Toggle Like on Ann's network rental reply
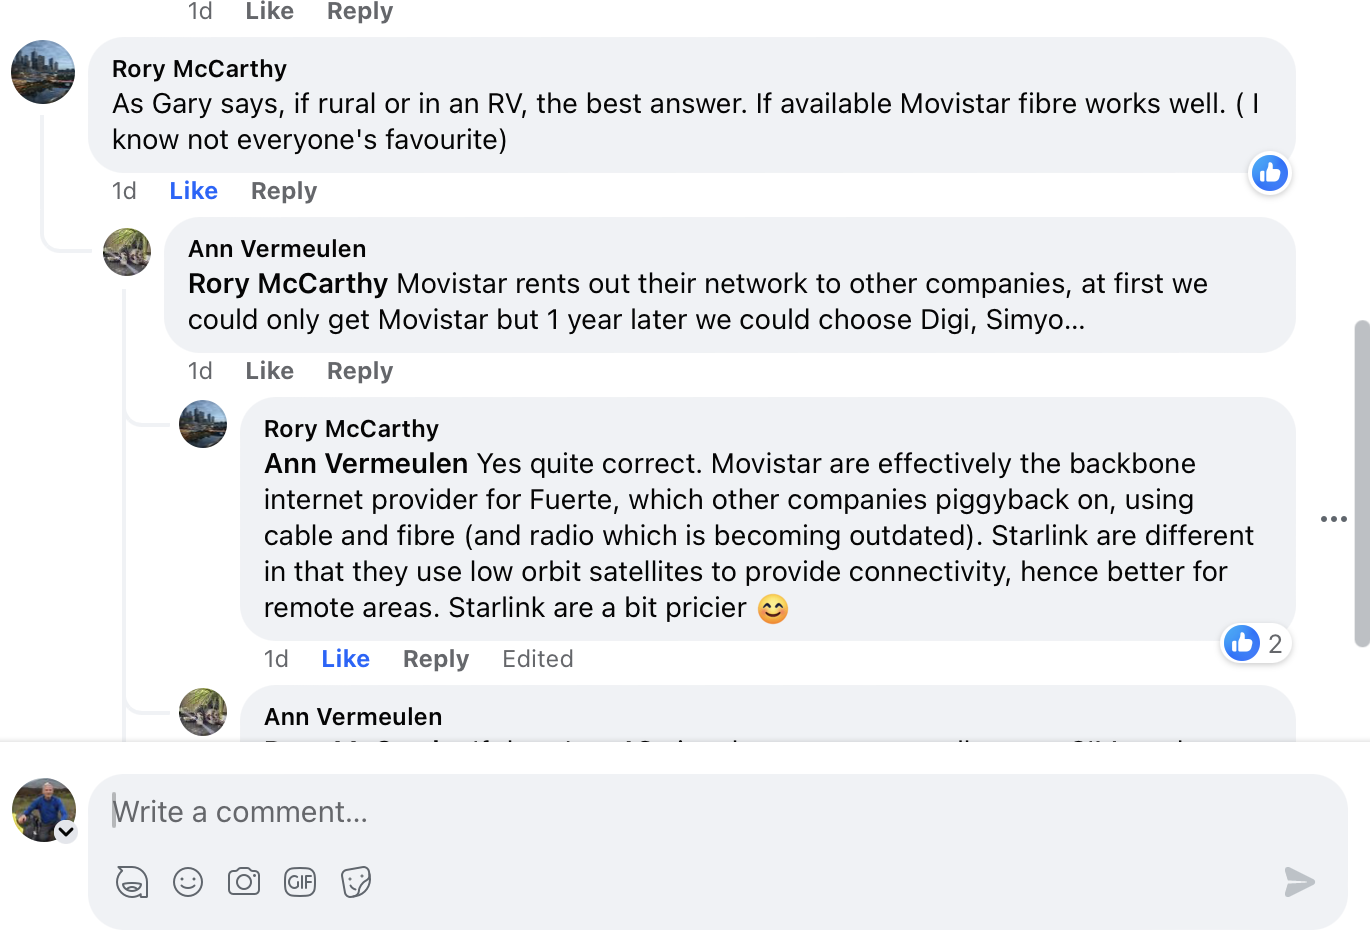Viewport: 1370px width, 944px height. click(269, 371)
